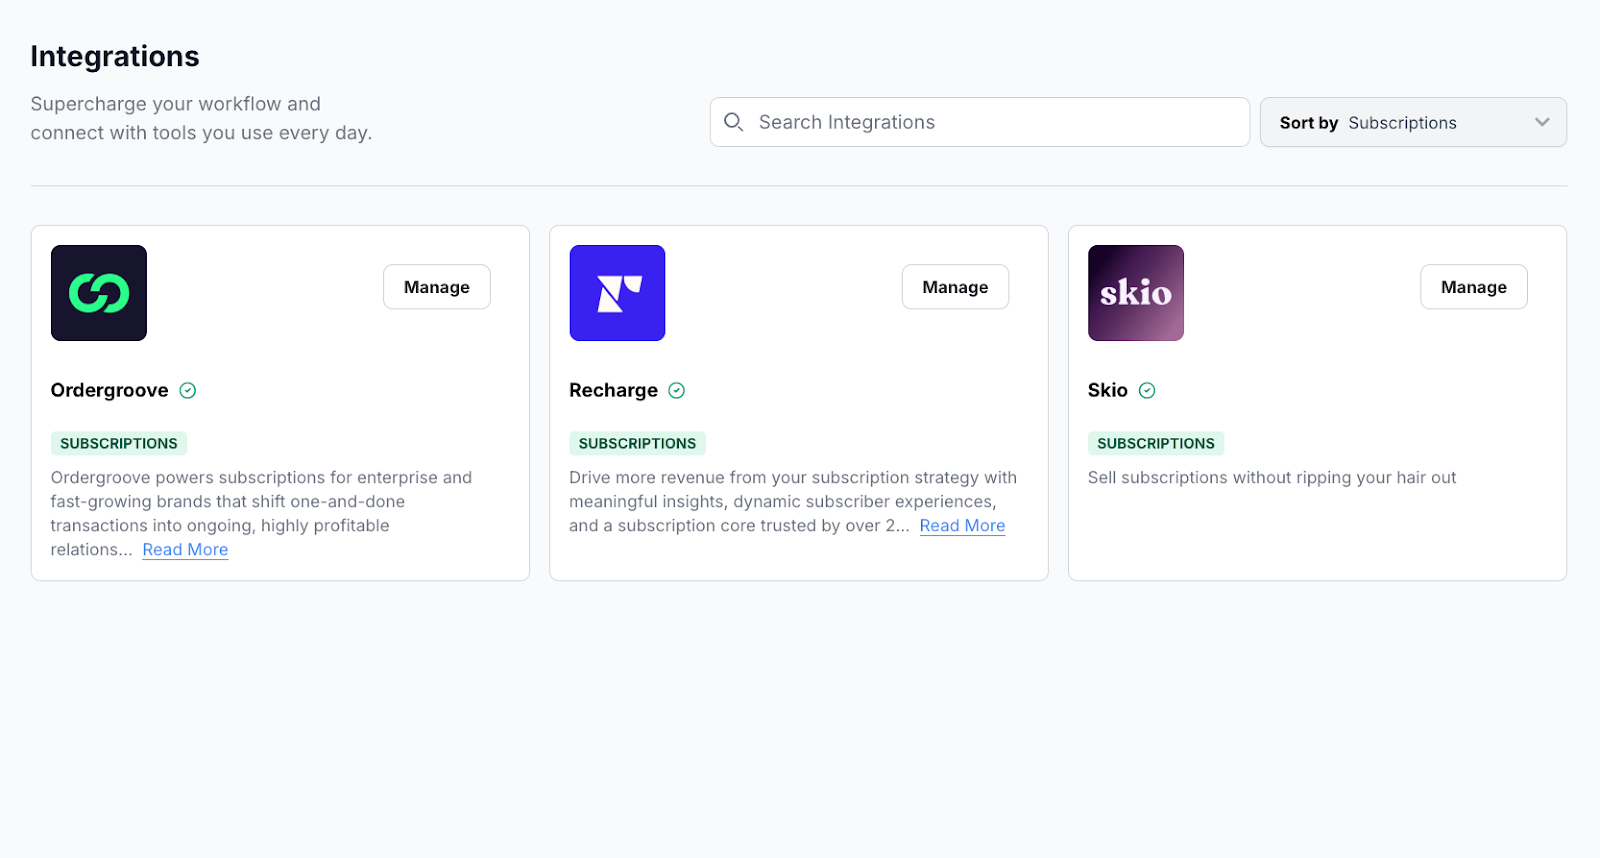Click the magnifying glass search icon
Image resolution: width=1600 pixels, height=858 pixels.
tap(734, 122)
